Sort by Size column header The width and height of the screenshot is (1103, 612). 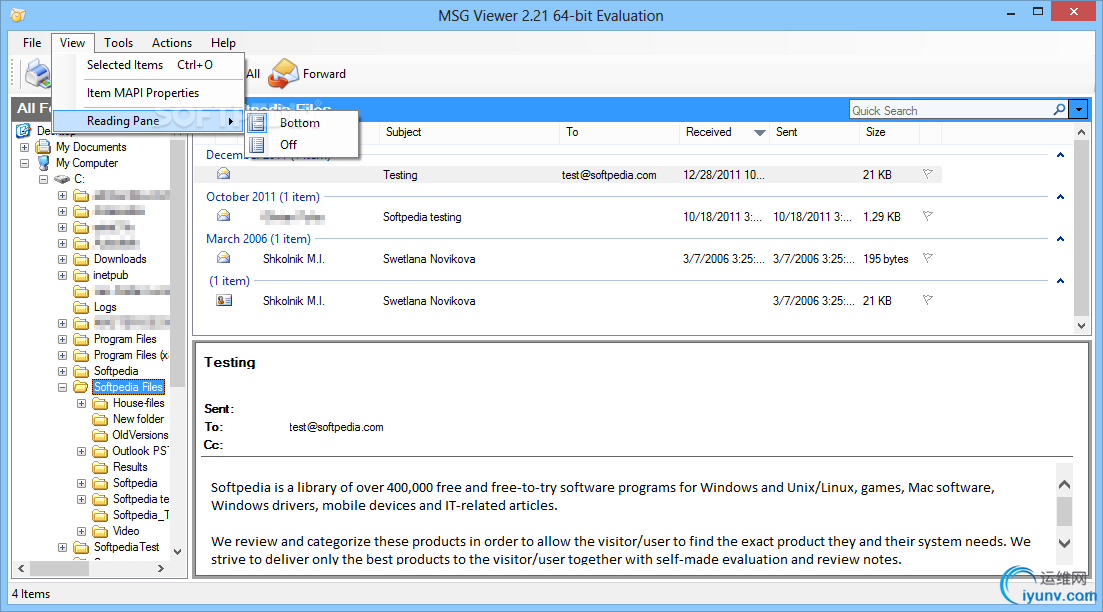pyautogui.click(x=890, y=132)
